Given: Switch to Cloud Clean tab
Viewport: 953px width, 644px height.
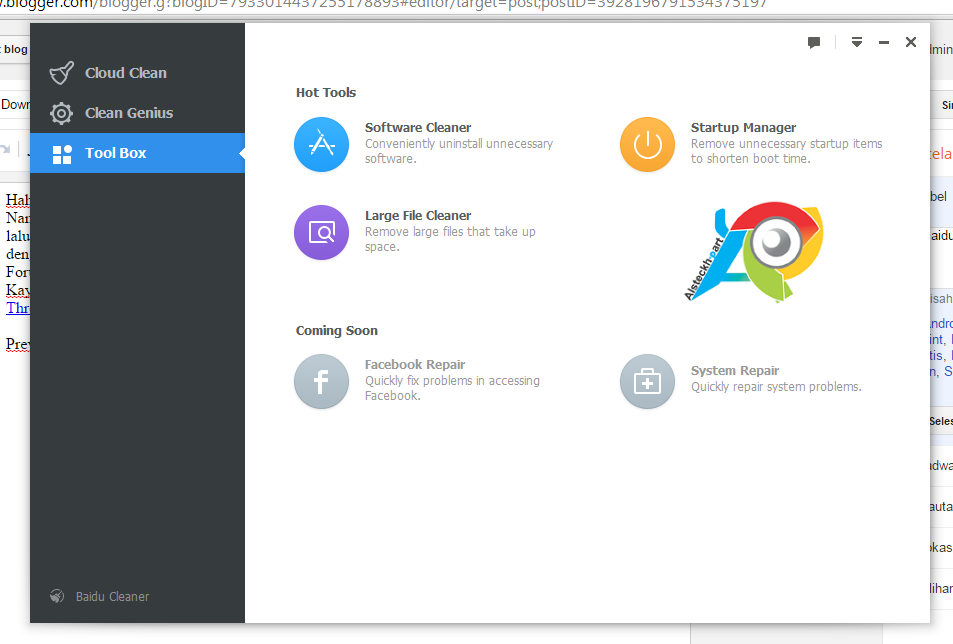Looking at the screenshot, I should click(x=137, y=73).
